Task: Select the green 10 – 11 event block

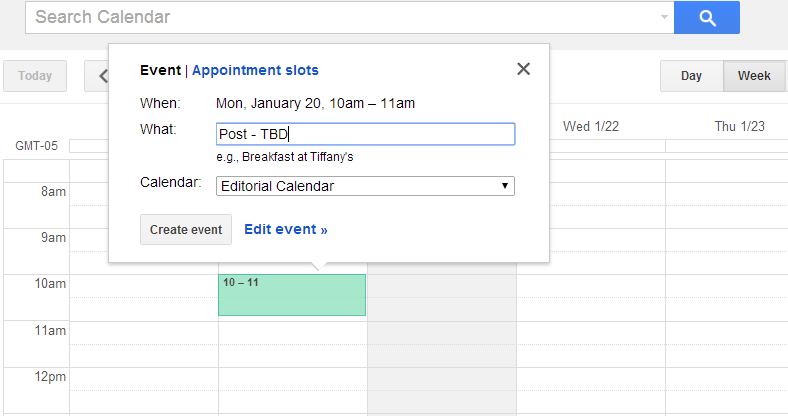Action: click(292, 295)
